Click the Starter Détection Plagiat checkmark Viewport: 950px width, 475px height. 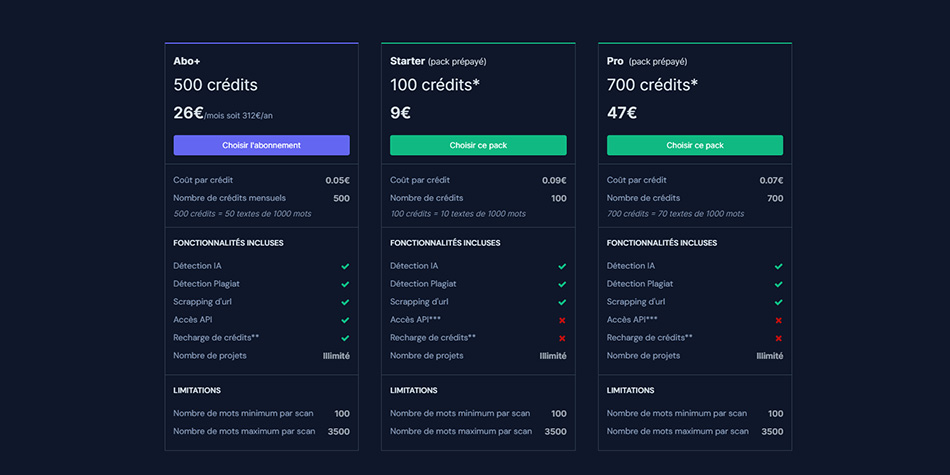562,284
